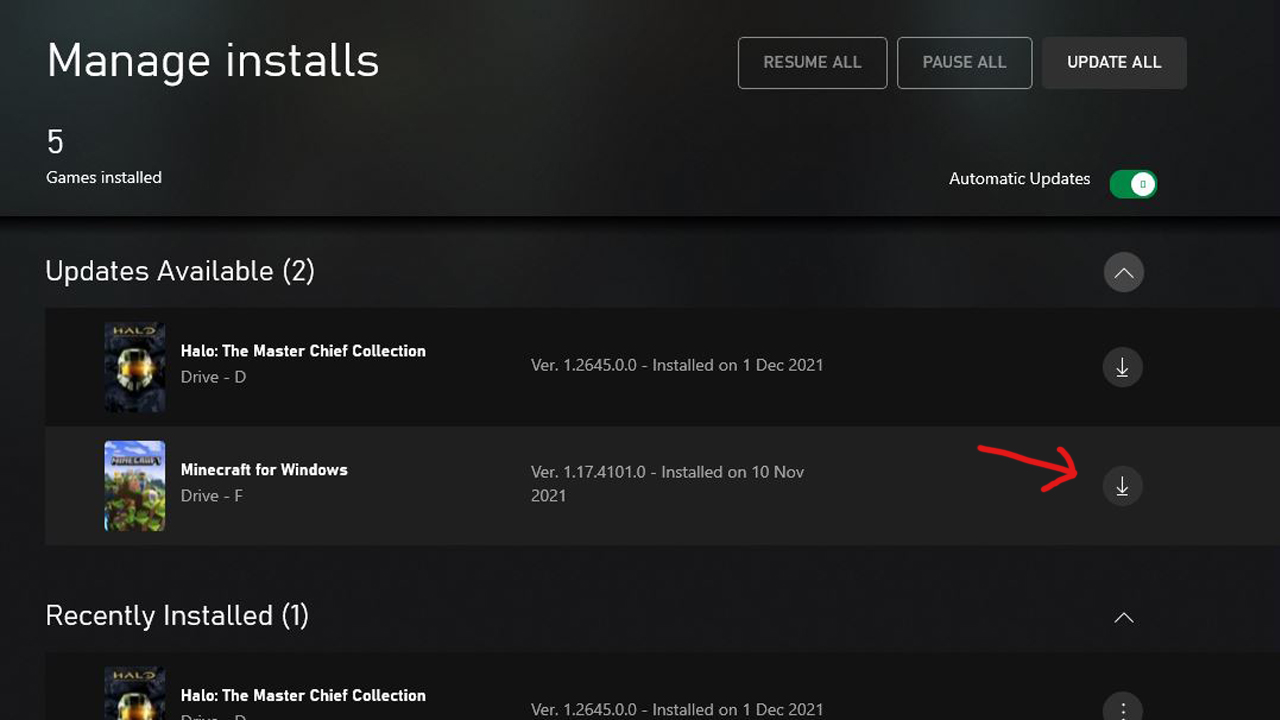Click the Updates Available (2) heading
The height and width of the screenshot is (720, 1280).
pyautogui.click(x=180, y=271)
